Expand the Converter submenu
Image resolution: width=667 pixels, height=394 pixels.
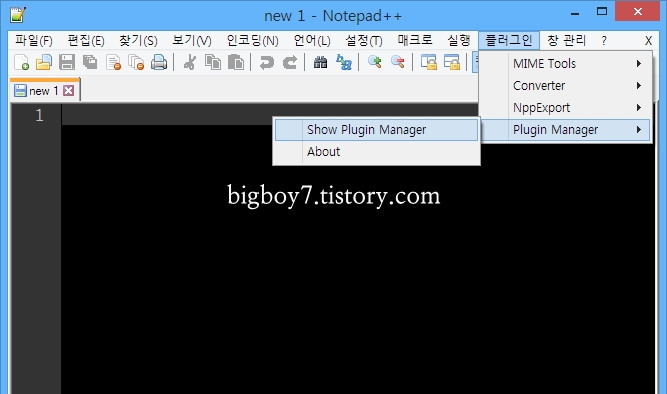tap(566, 86)
